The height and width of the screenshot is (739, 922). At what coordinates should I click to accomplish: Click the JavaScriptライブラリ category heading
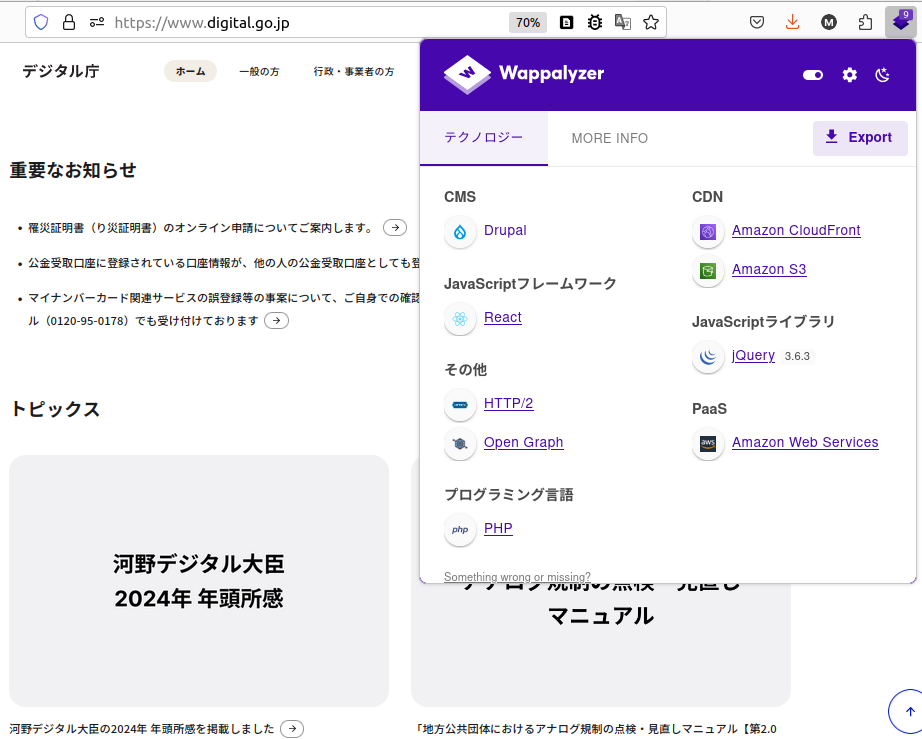point(763,322)
